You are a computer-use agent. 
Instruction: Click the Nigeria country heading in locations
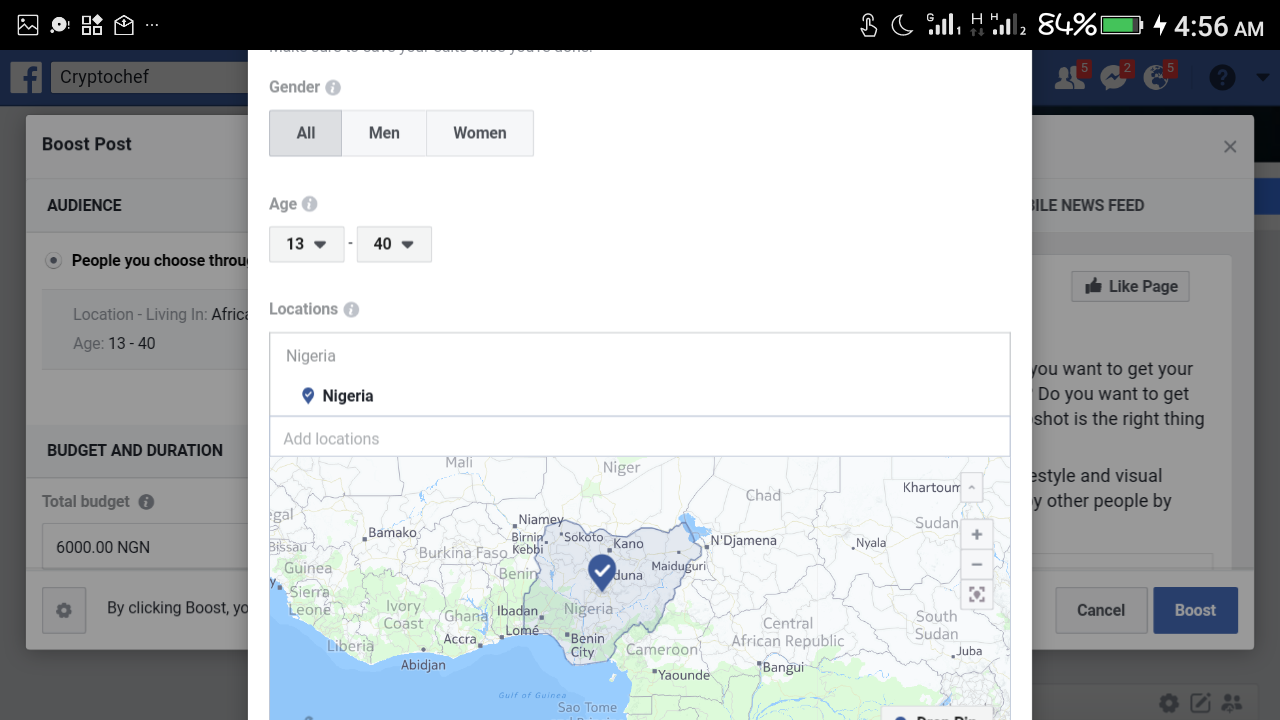311,356
